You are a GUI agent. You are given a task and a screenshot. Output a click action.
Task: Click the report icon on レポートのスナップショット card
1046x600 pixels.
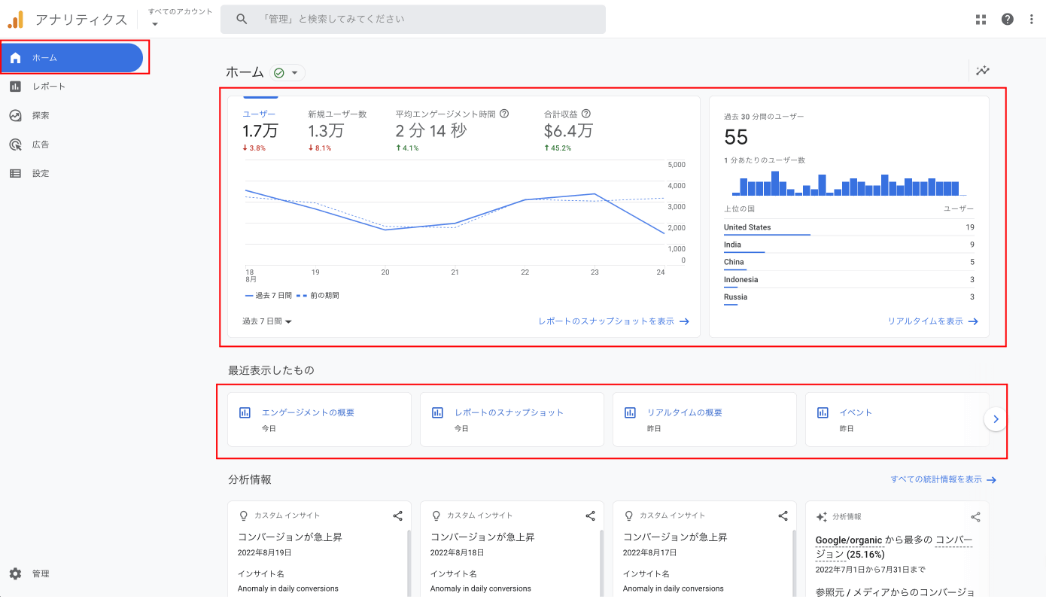tap(438, 413)
